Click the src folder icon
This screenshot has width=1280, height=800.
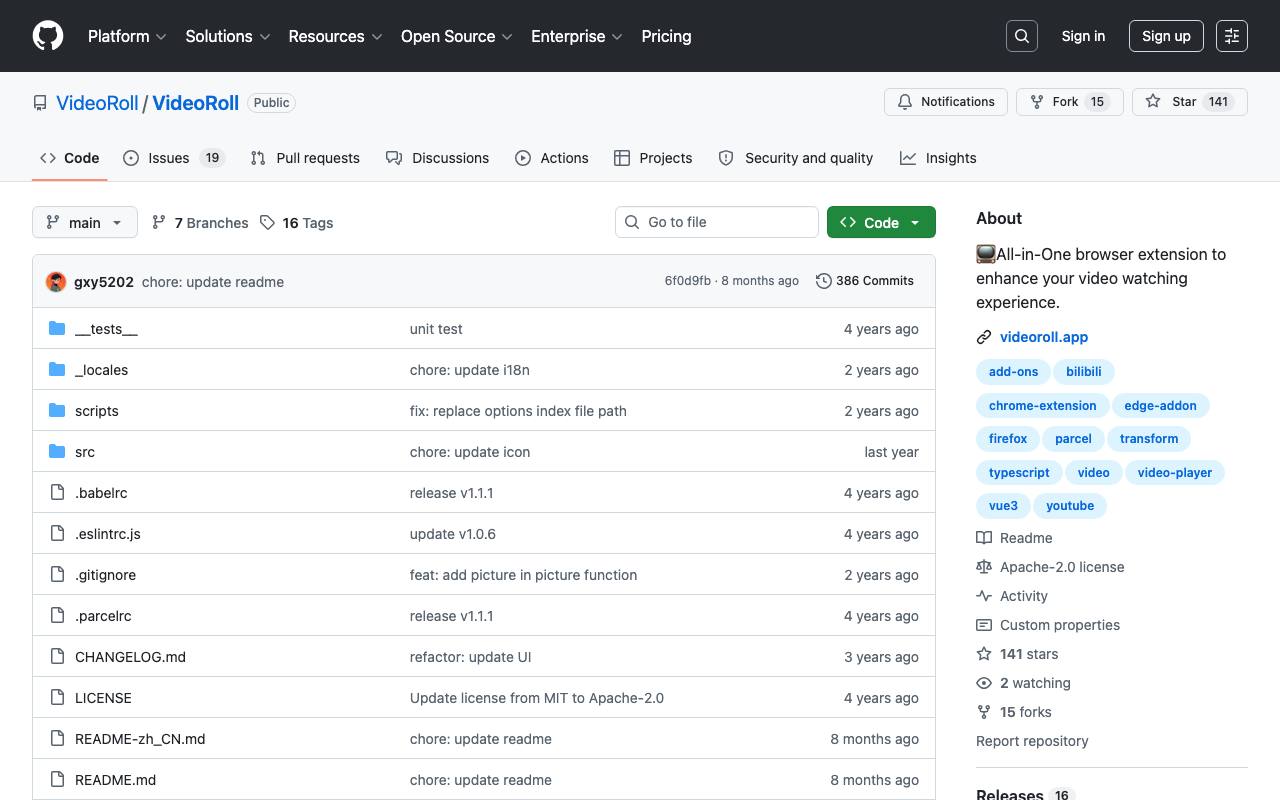click(x=57, y=452)
